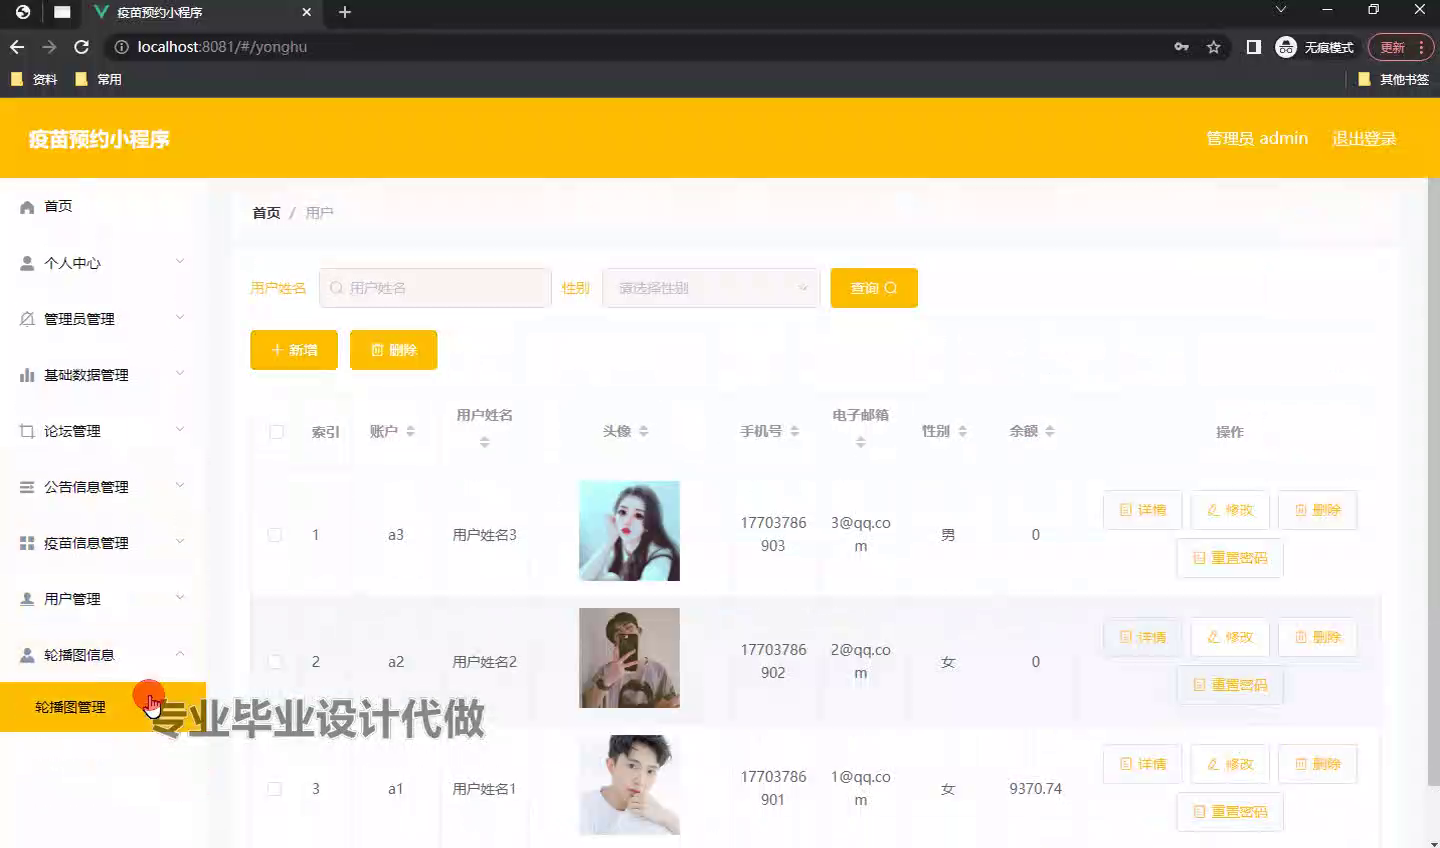Click the home icon beside 首页 in sidebar
1440x848 pixels.
click(27, 207)
